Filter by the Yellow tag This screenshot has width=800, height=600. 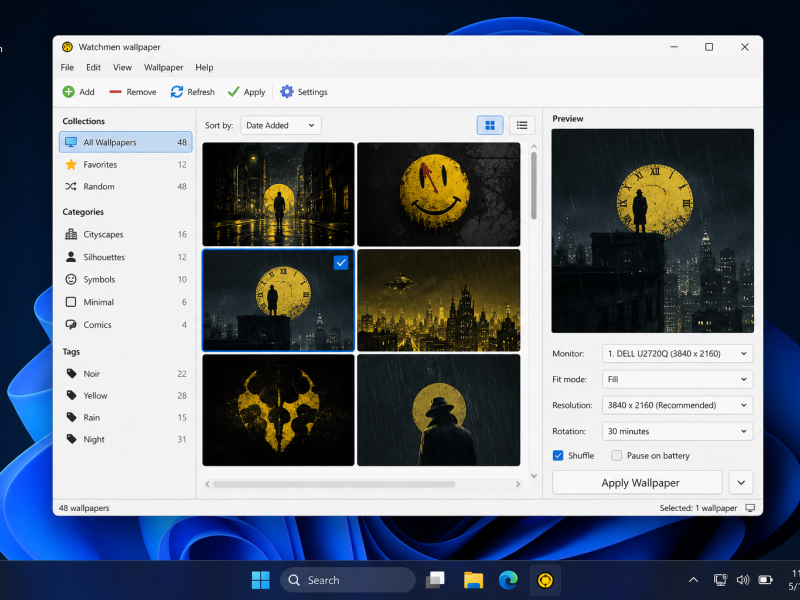126,395
